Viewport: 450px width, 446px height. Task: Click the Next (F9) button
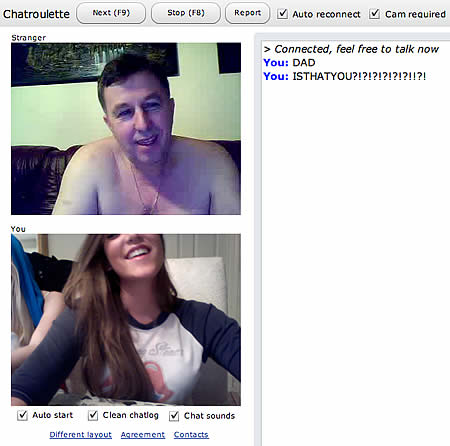(x=111, y=13)
